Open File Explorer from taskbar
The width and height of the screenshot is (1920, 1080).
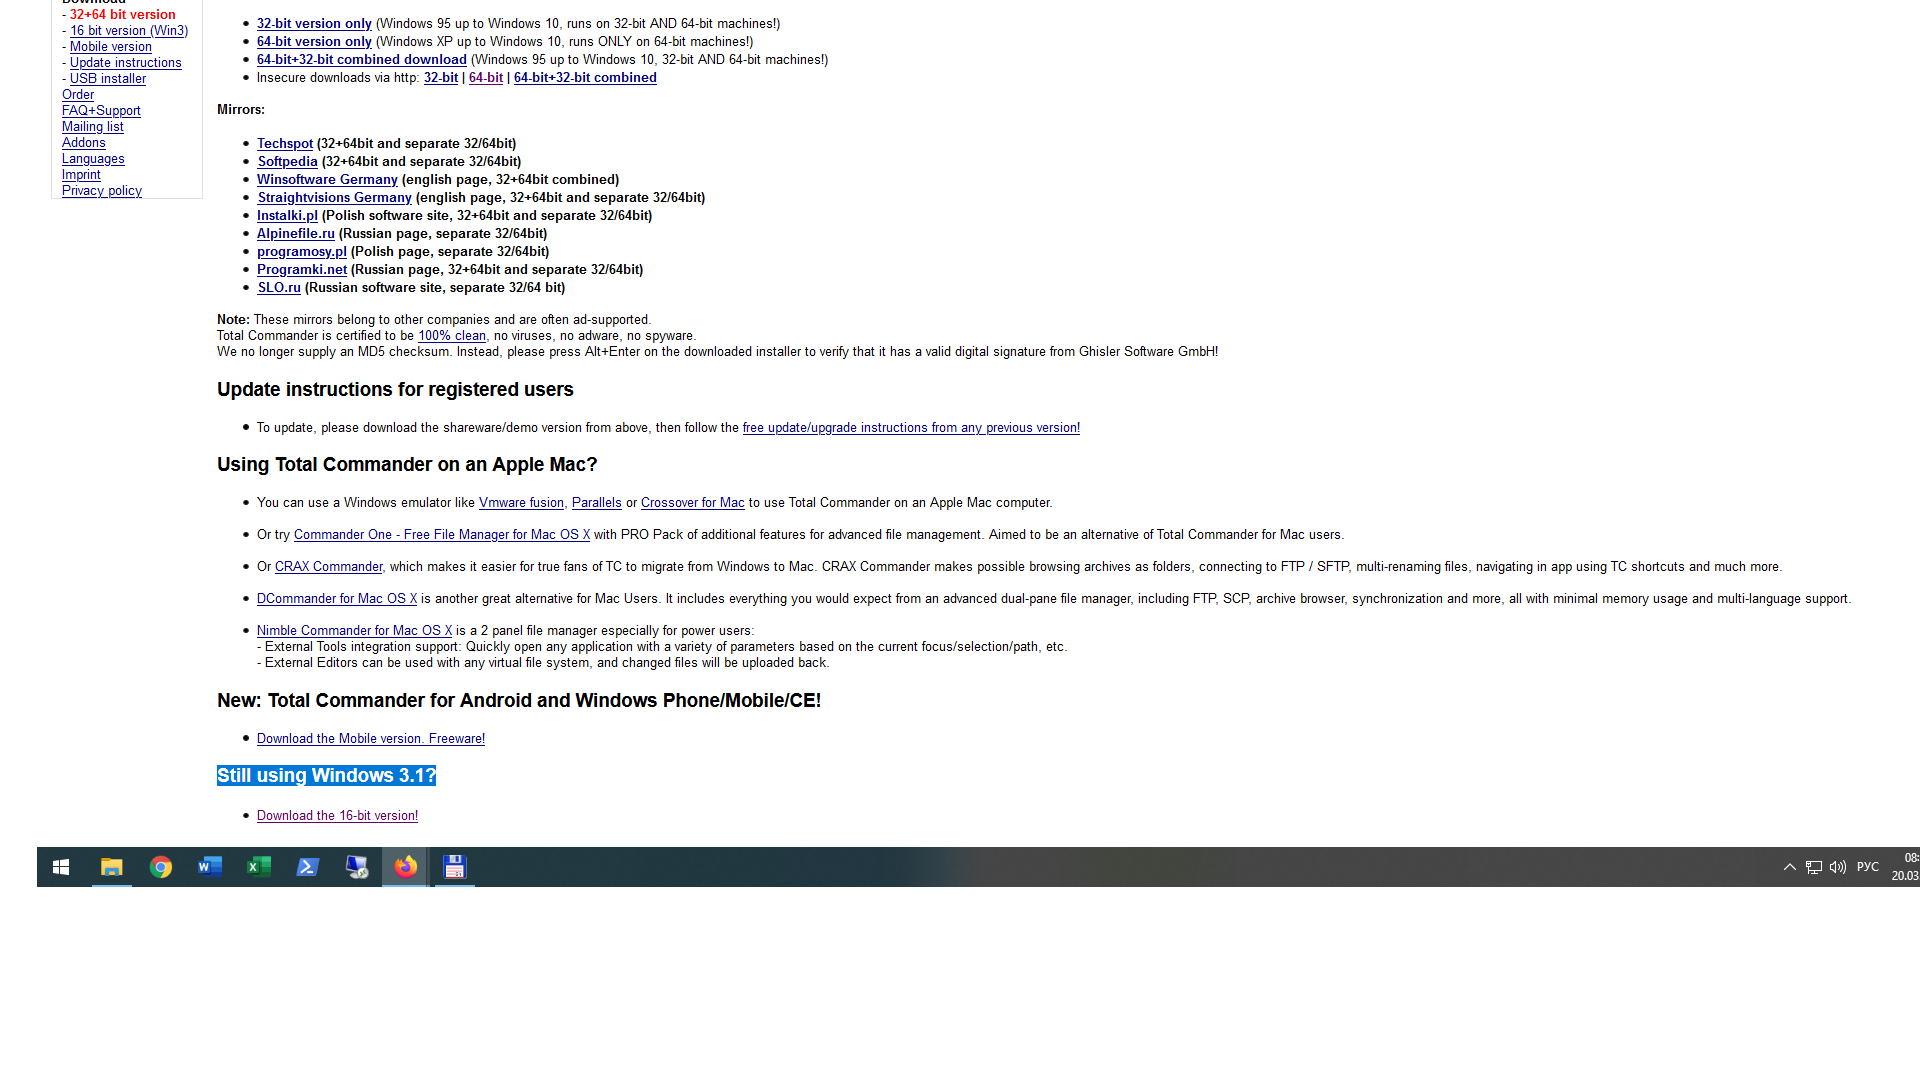(112, 866)
